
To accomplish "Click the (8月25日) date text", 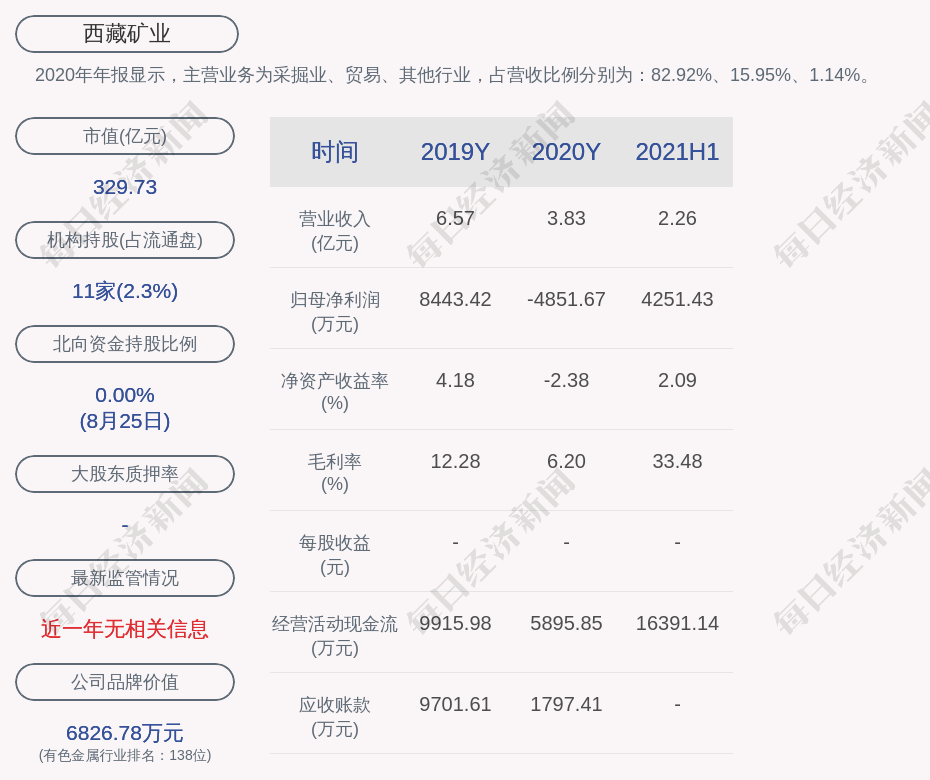I will click(125, 421).
